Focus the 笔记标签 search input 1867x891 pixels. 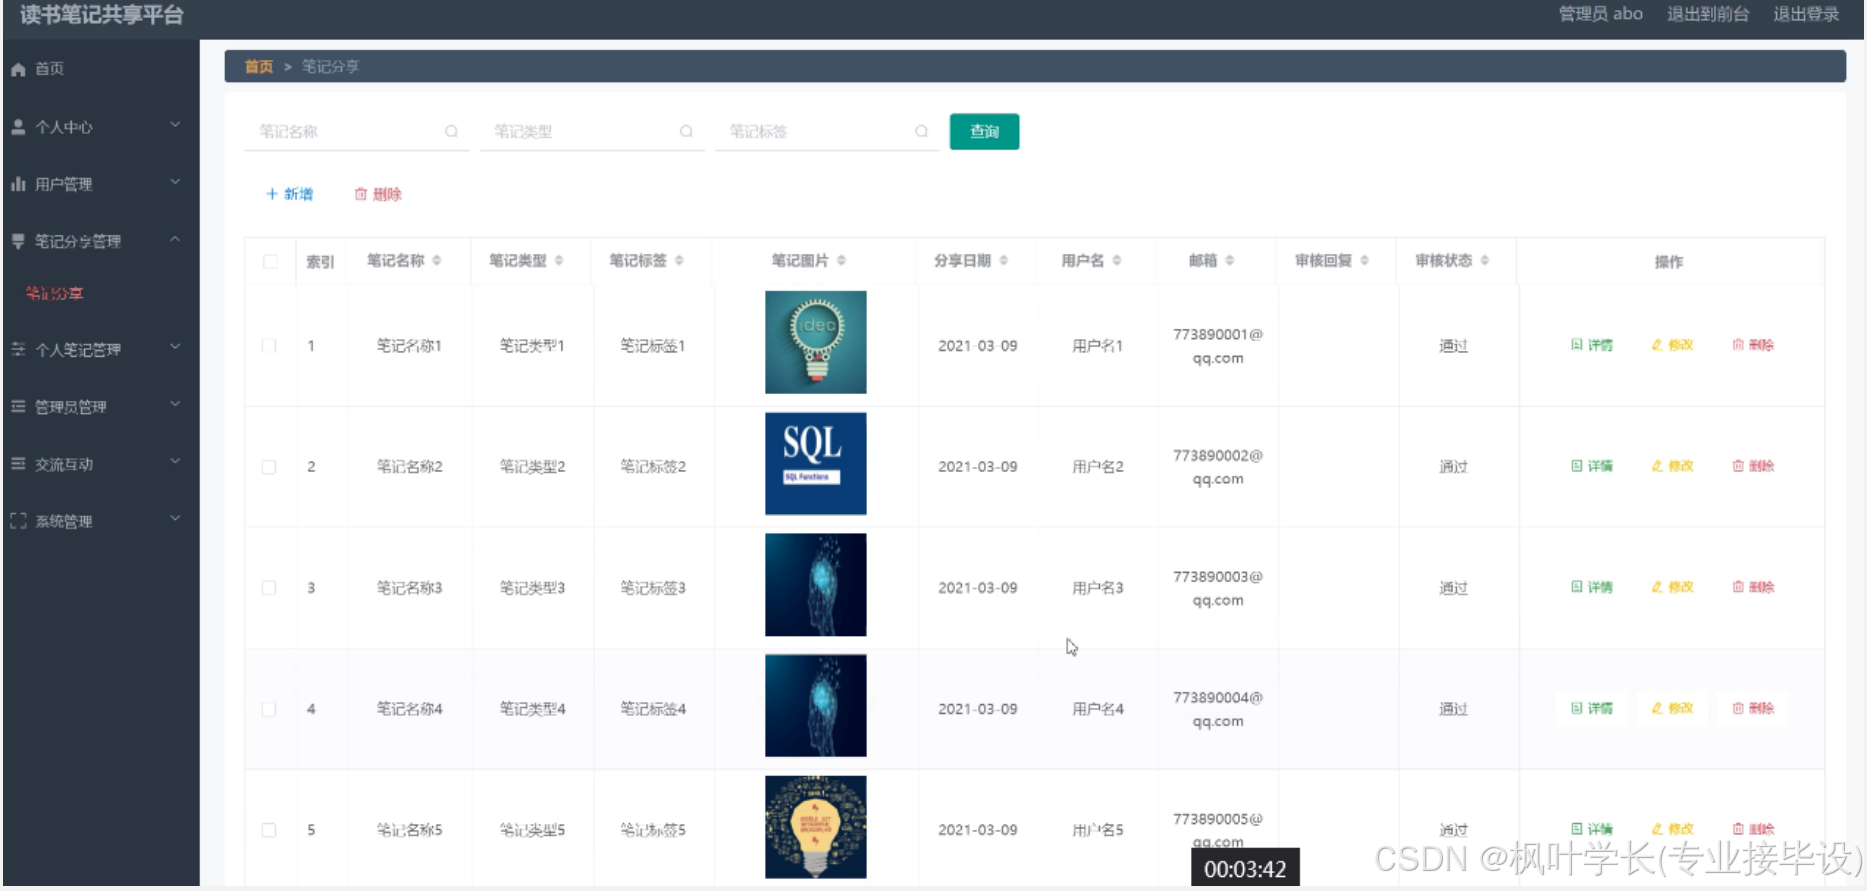point(826,131)
